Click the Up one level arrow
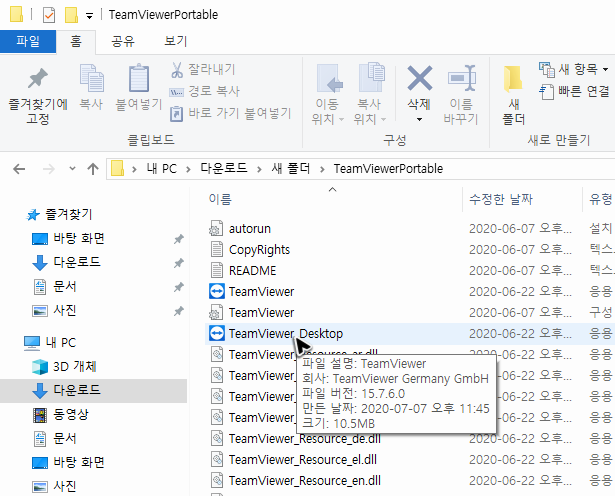The image size is (615, 496). point(93,169)
